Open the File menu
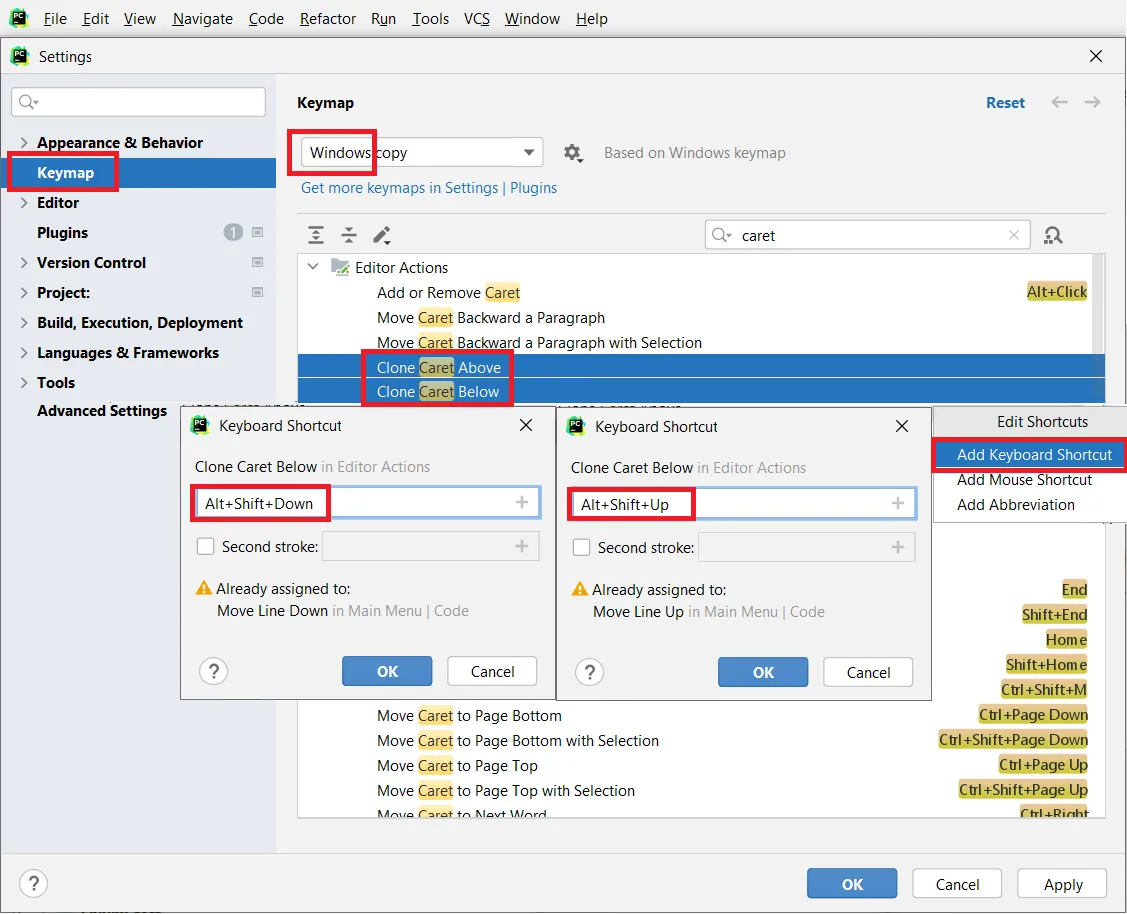 pyautogui.click(x=55, y=19)
